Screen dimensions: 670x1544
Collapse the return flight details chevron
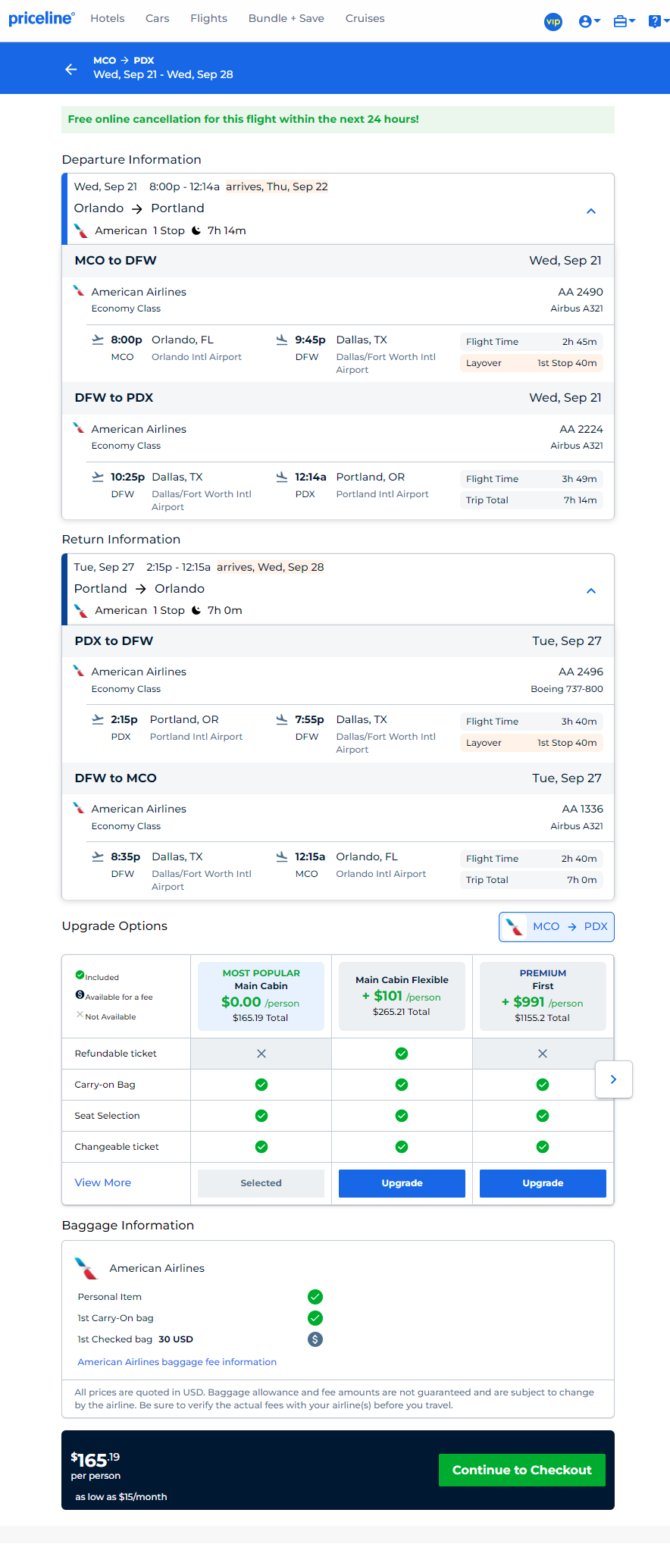(591, 591)
